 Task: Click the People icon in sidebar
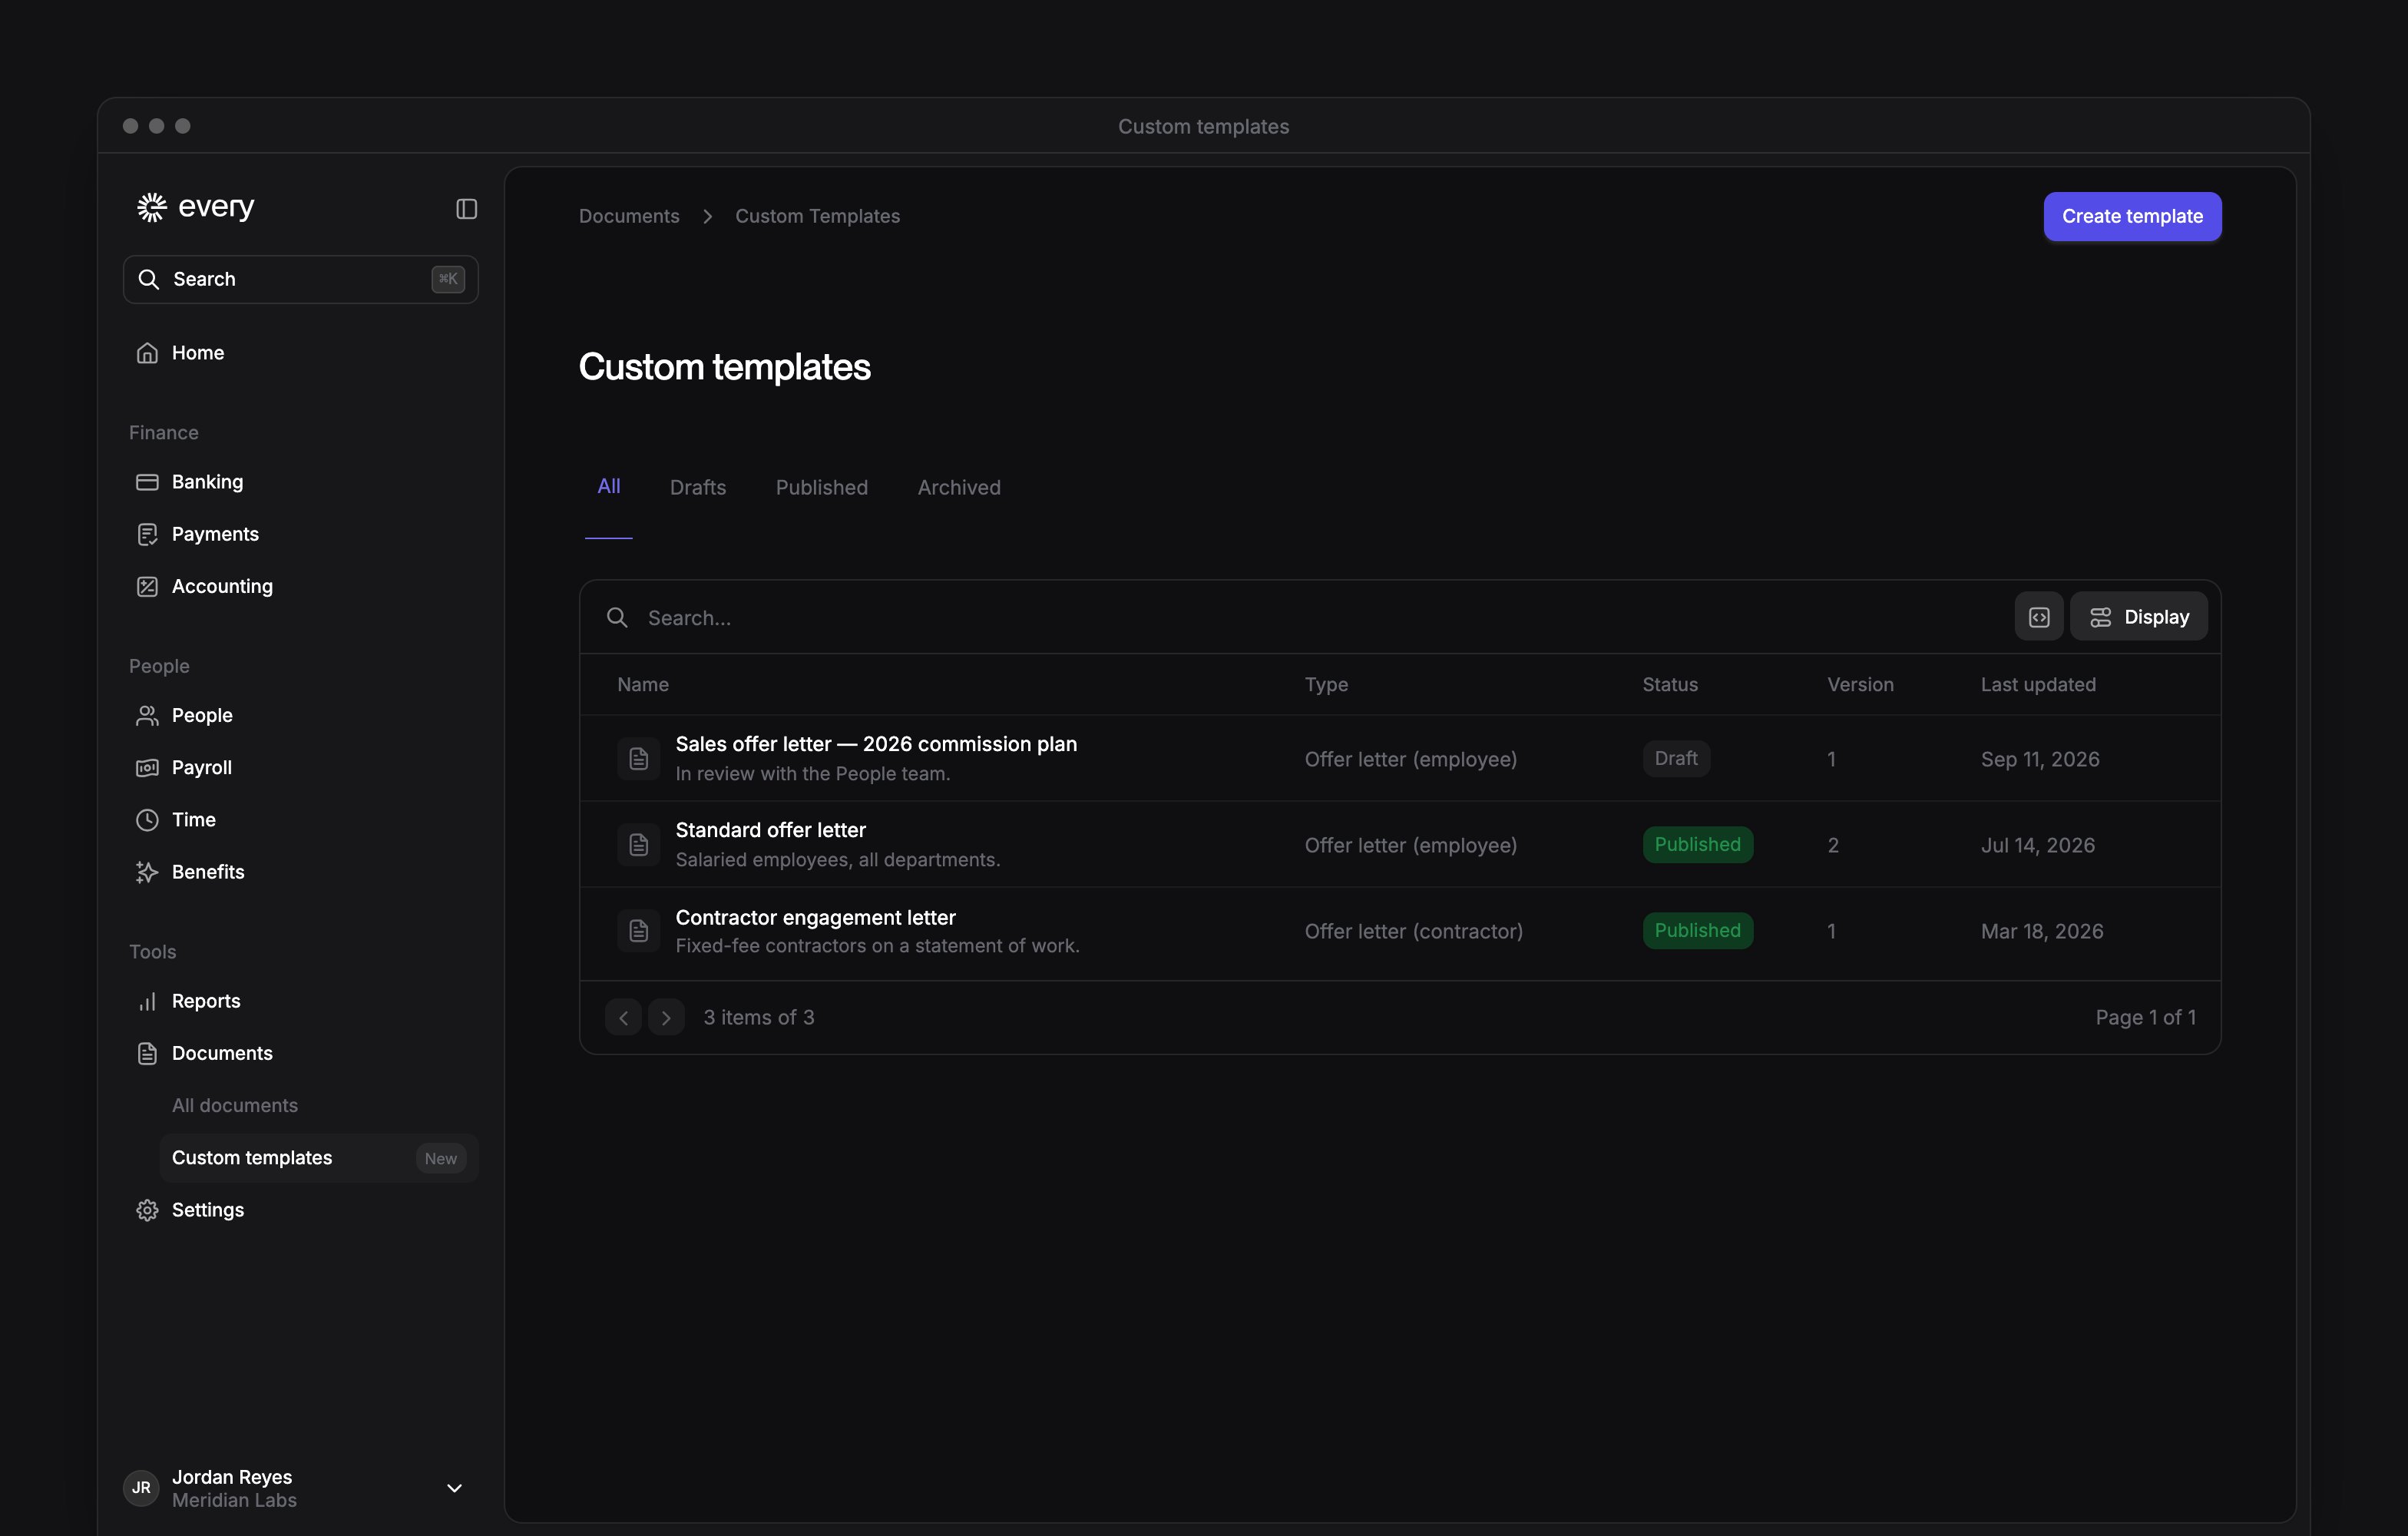[147, 715]
